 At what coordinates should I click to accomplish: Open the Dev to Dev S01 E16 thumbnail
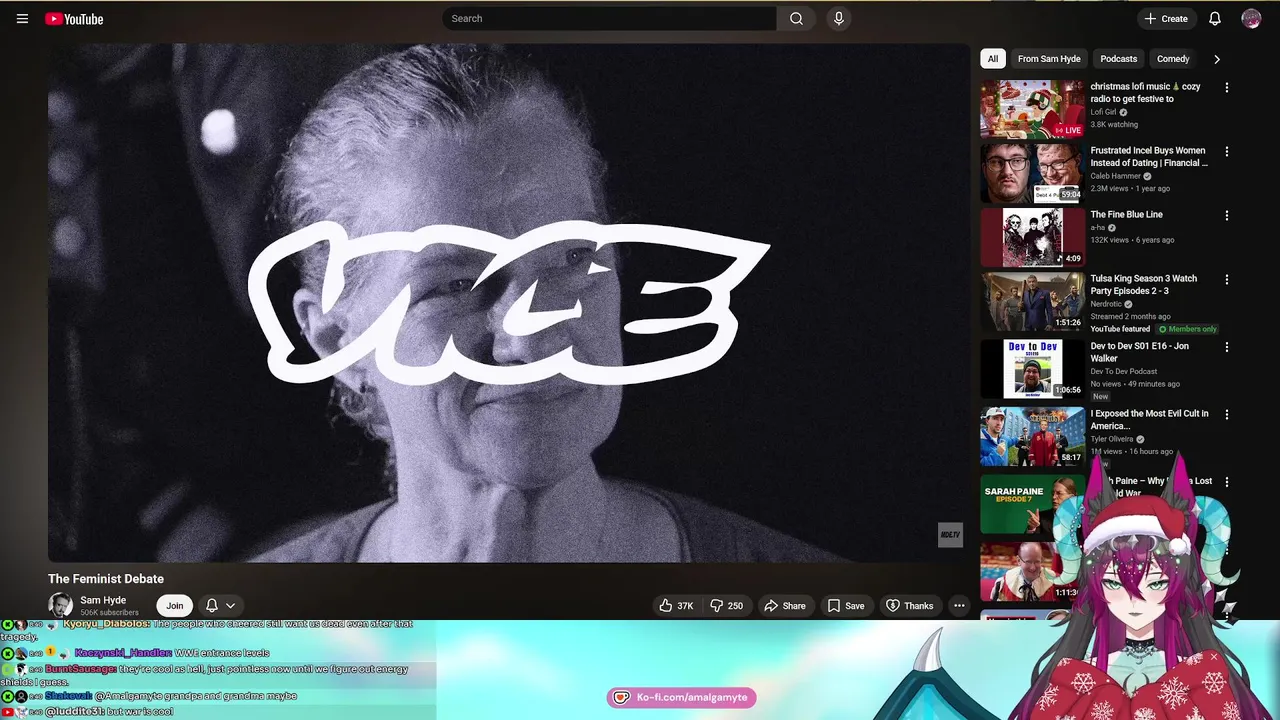[x=1032, y=369]
